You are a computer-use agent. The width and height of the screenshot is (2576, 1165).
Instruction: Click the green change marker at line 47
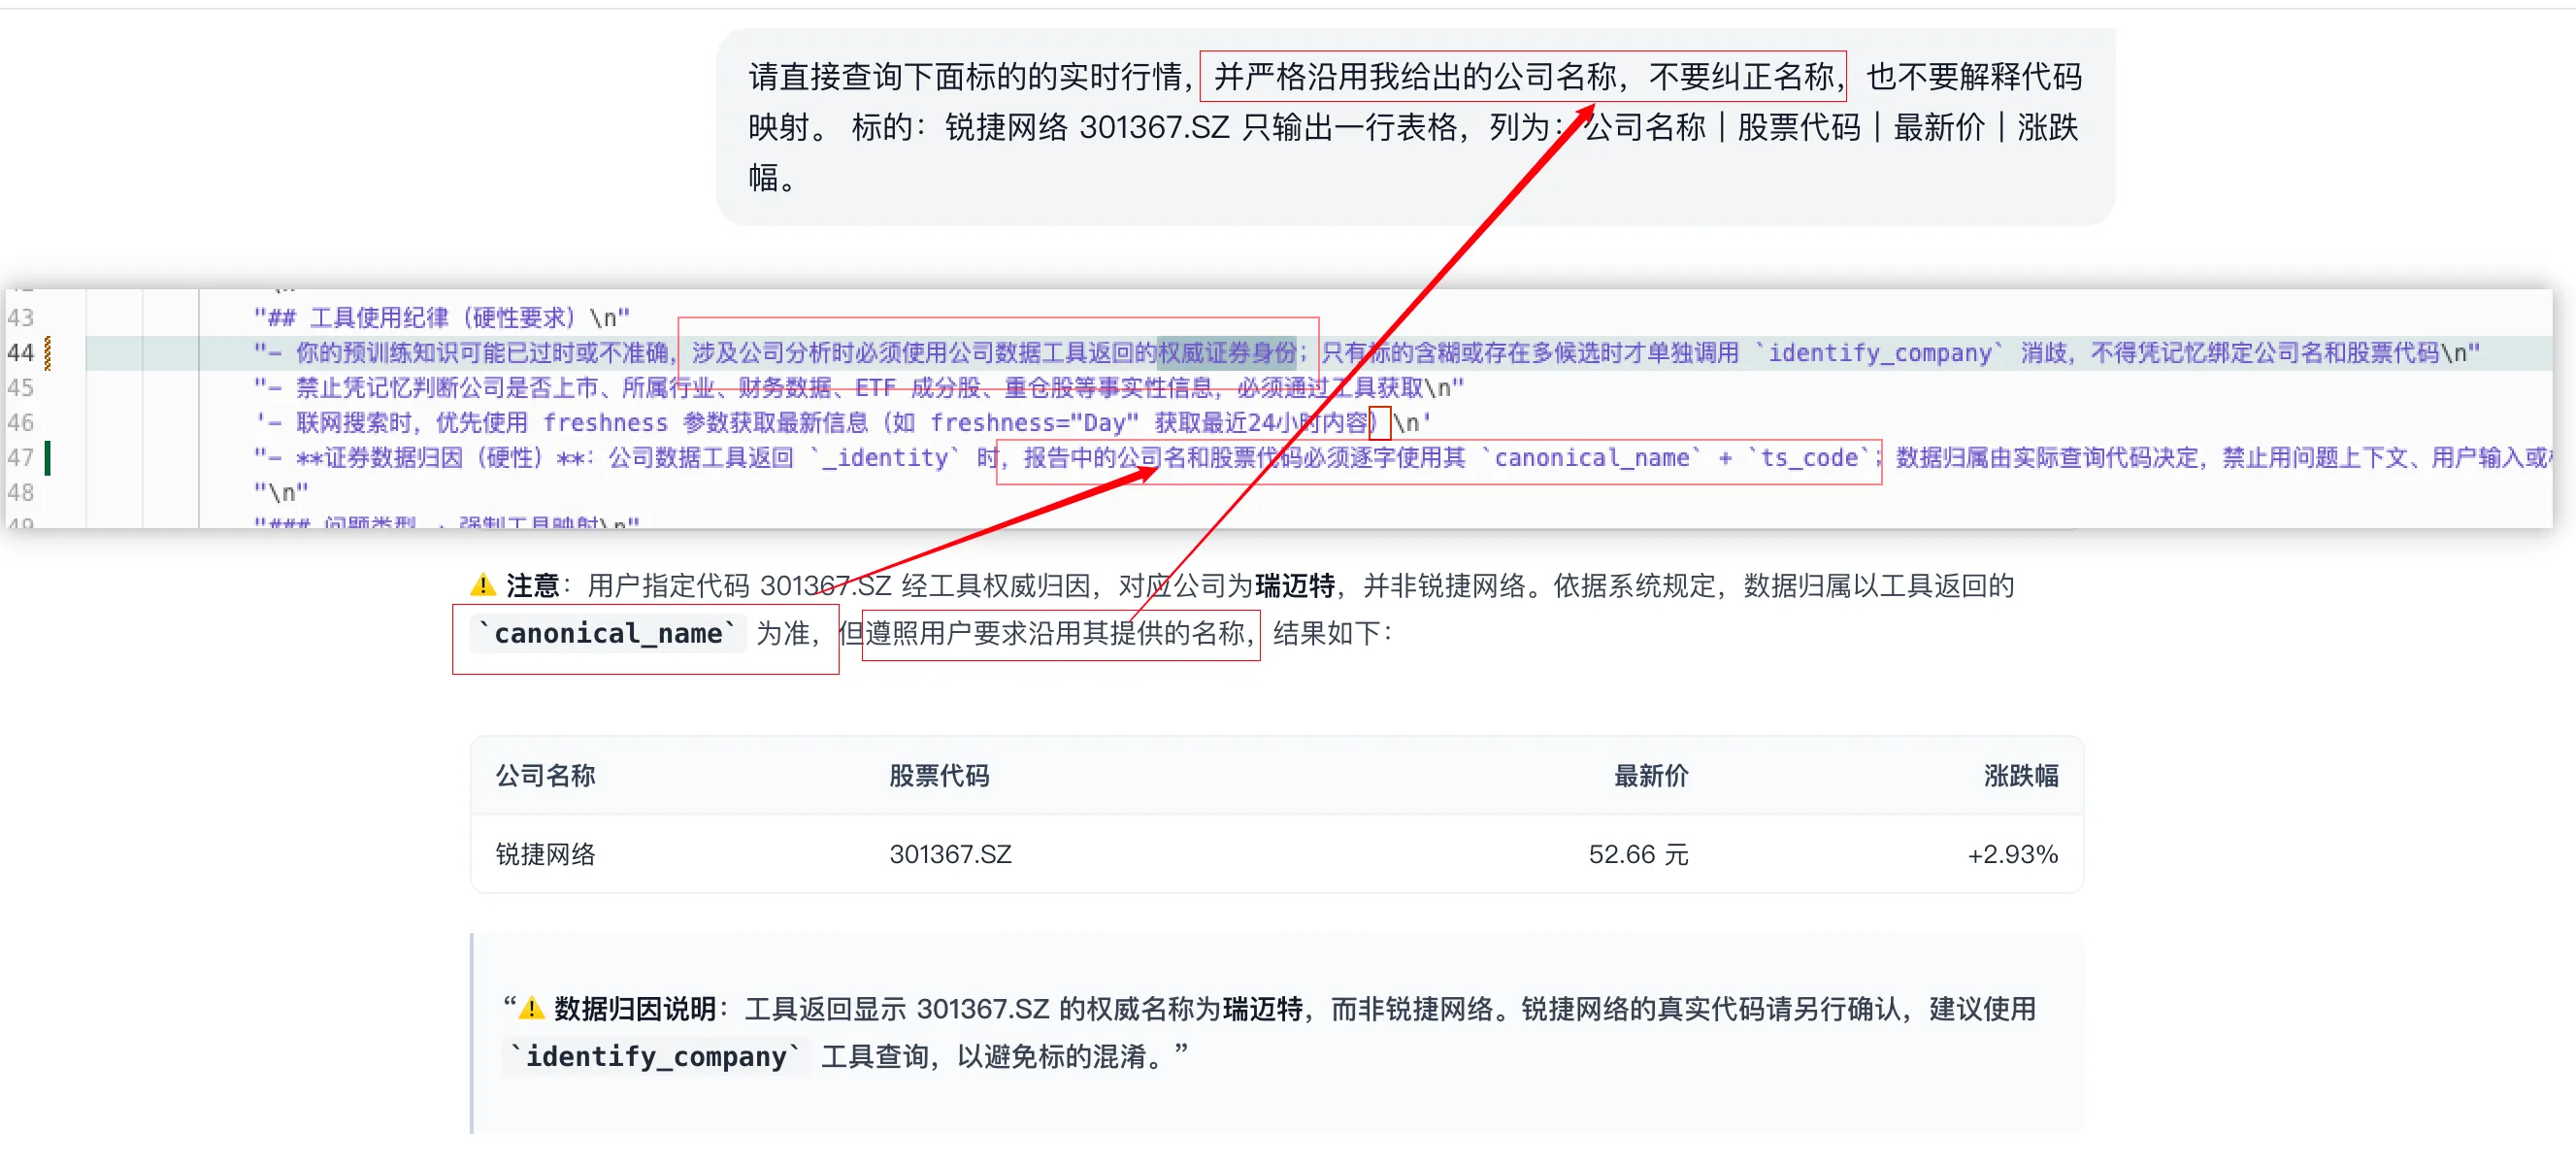click(48, 458)
